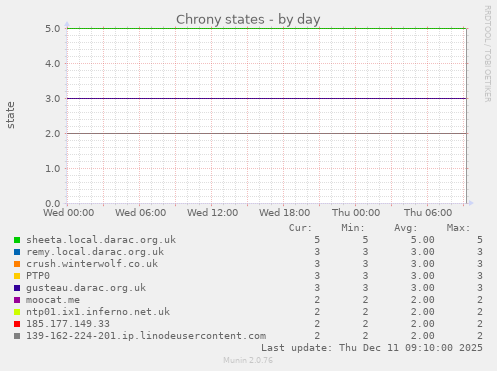Click the Thu 00:00 x-axis label

(x=356, y=213)
